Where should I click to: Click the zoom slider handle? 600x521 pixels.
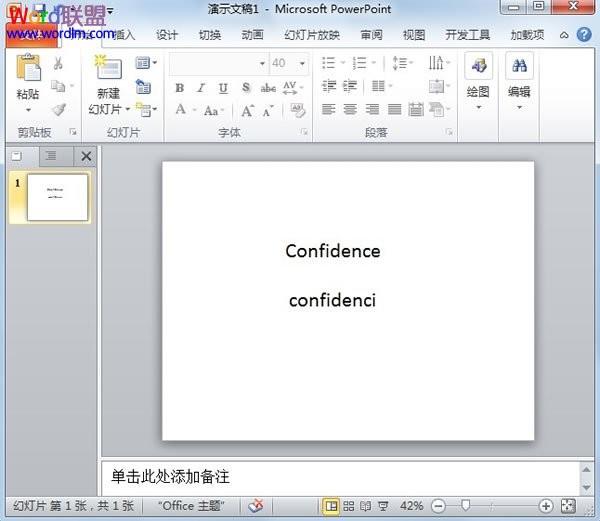pos(465,506)
